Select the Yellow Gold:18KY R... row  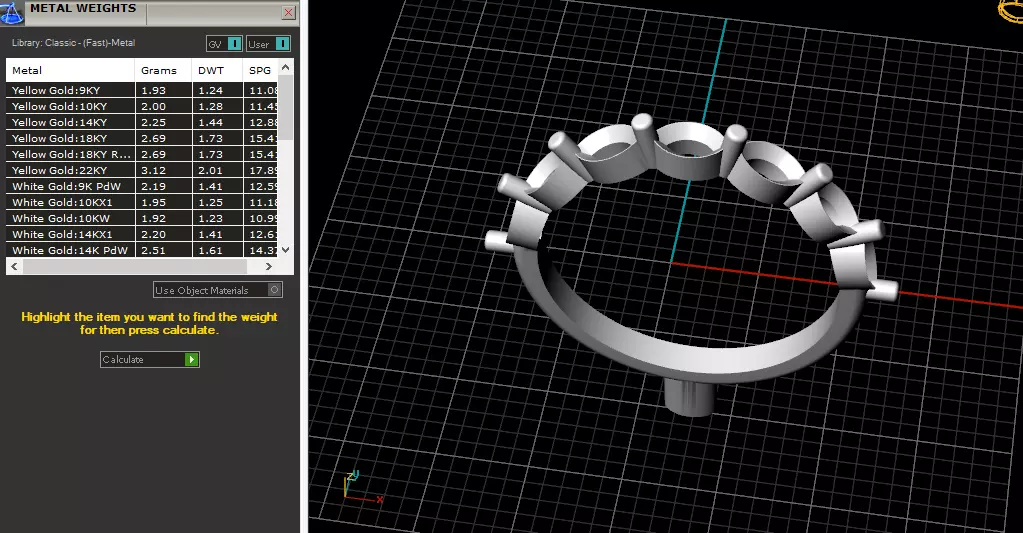pos(142,154)
